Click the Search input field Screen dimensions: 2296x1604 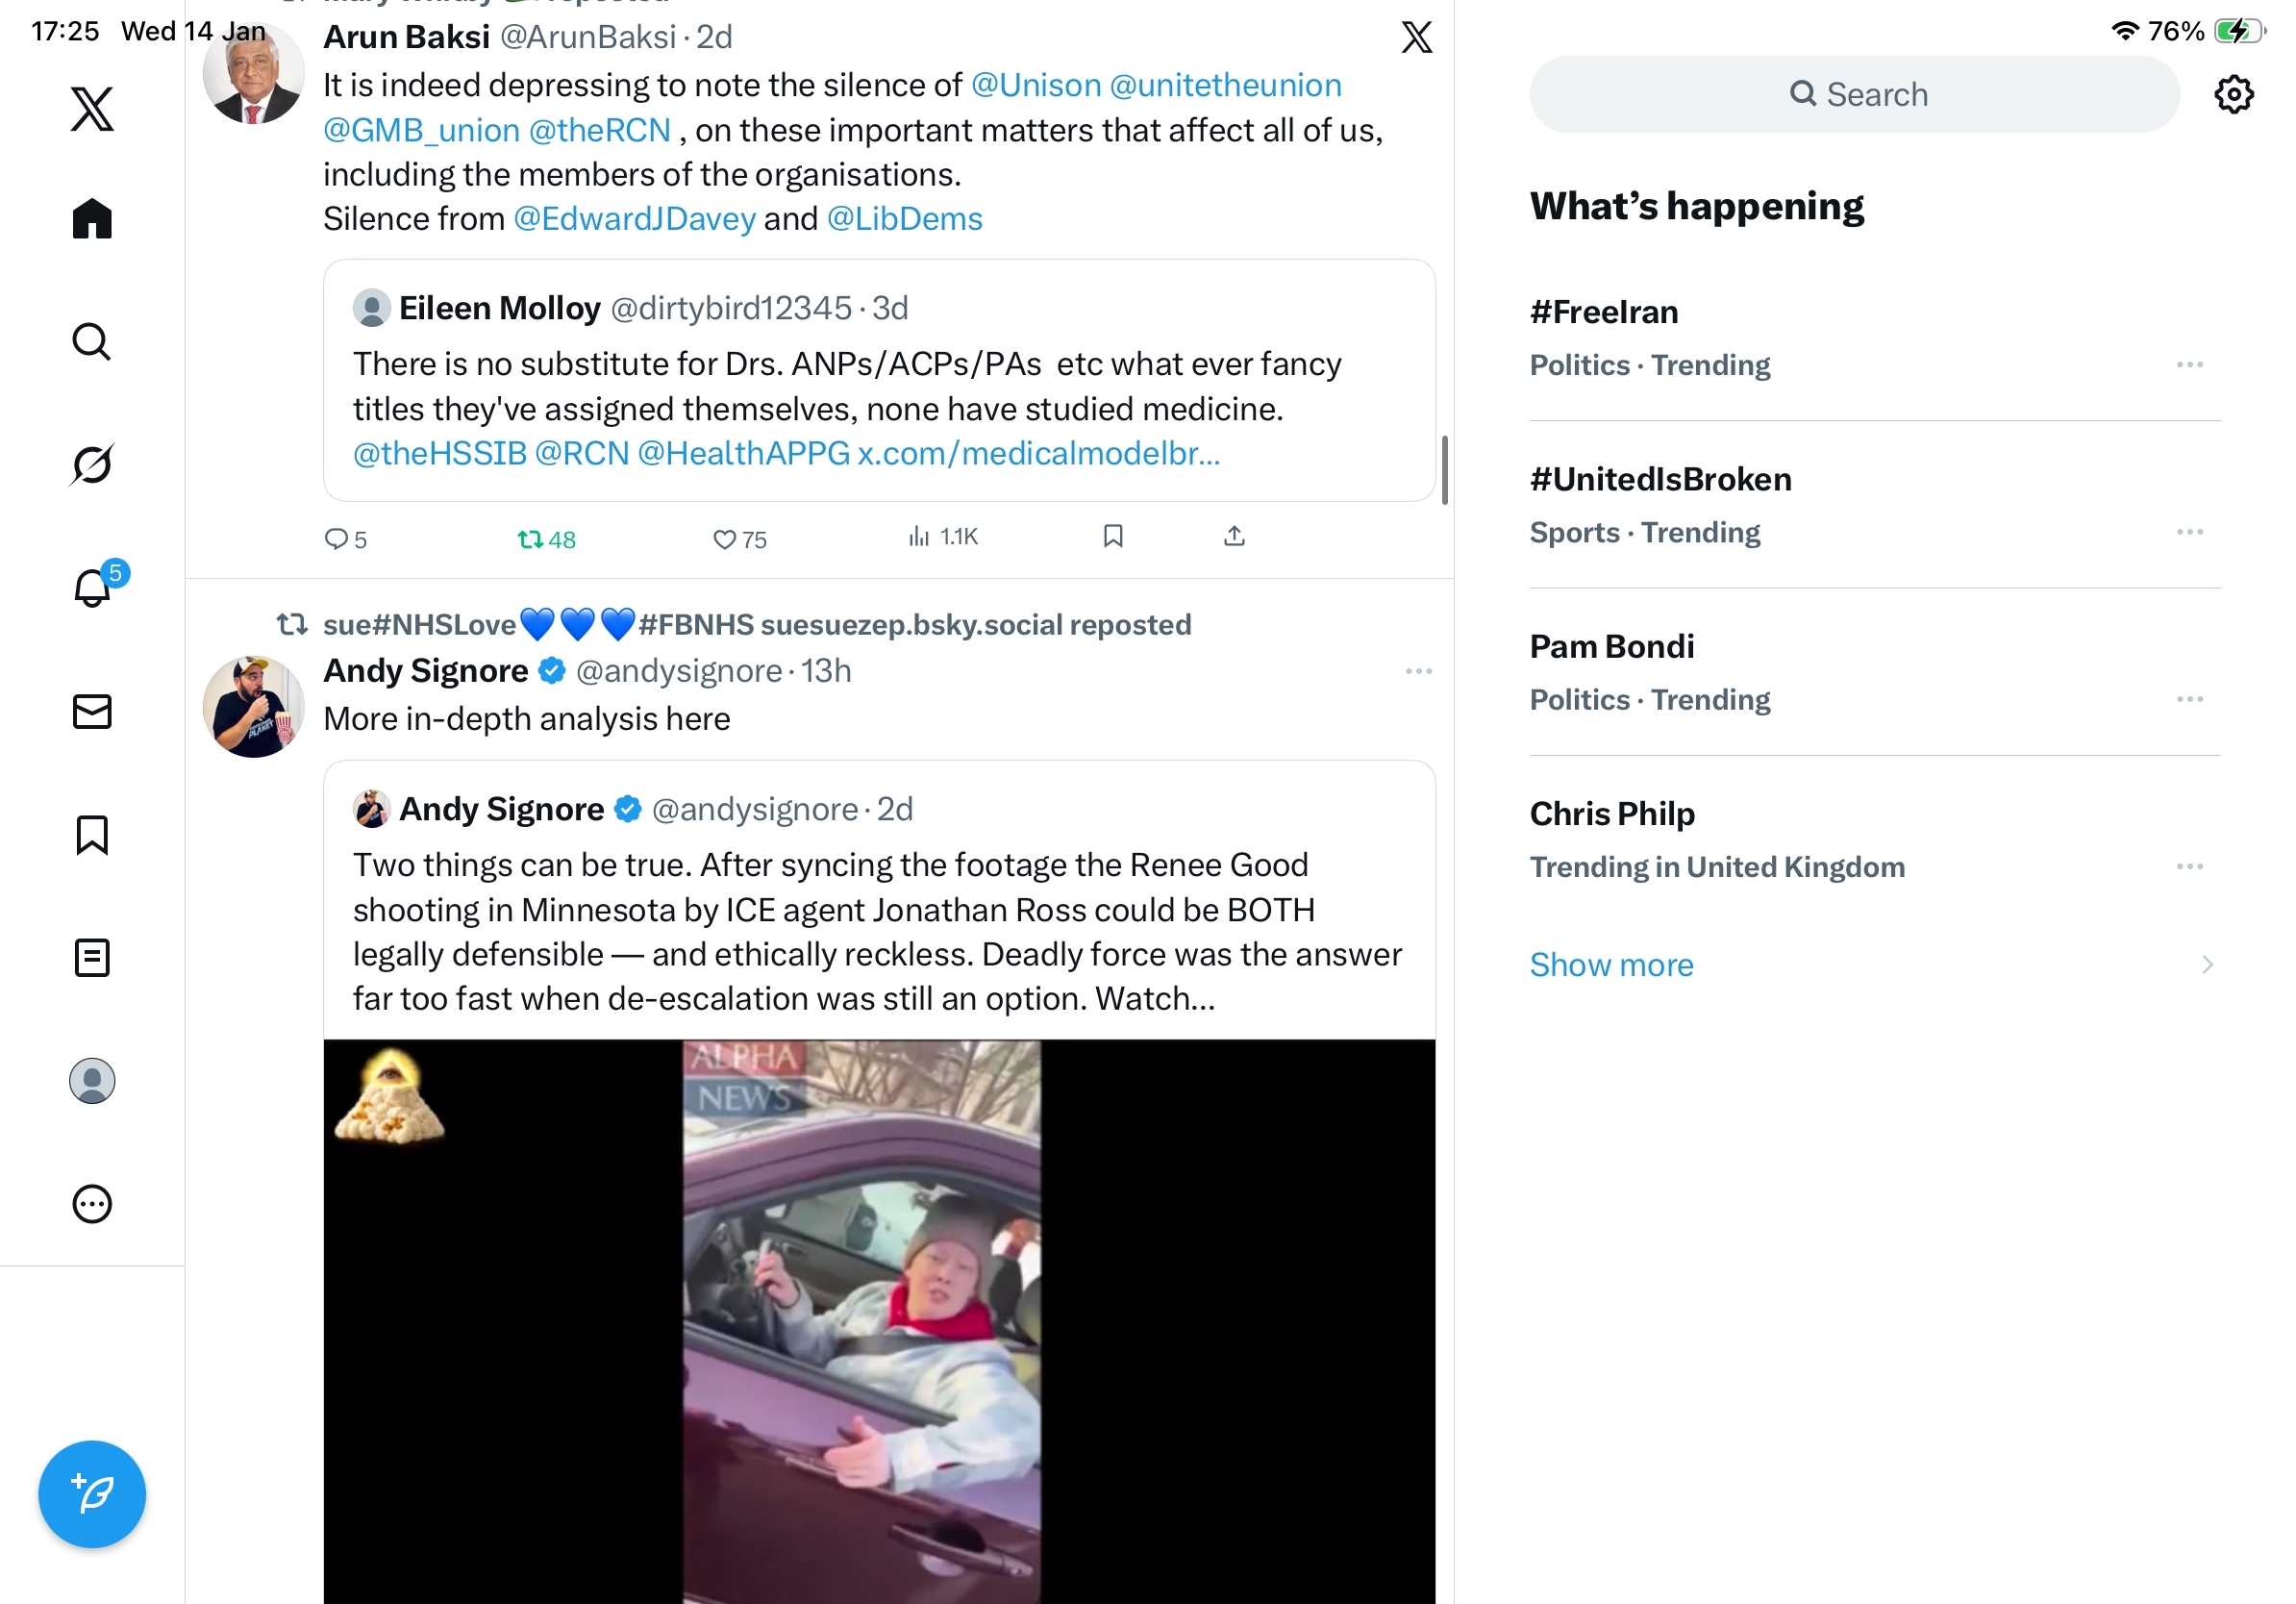point(1854,95)
